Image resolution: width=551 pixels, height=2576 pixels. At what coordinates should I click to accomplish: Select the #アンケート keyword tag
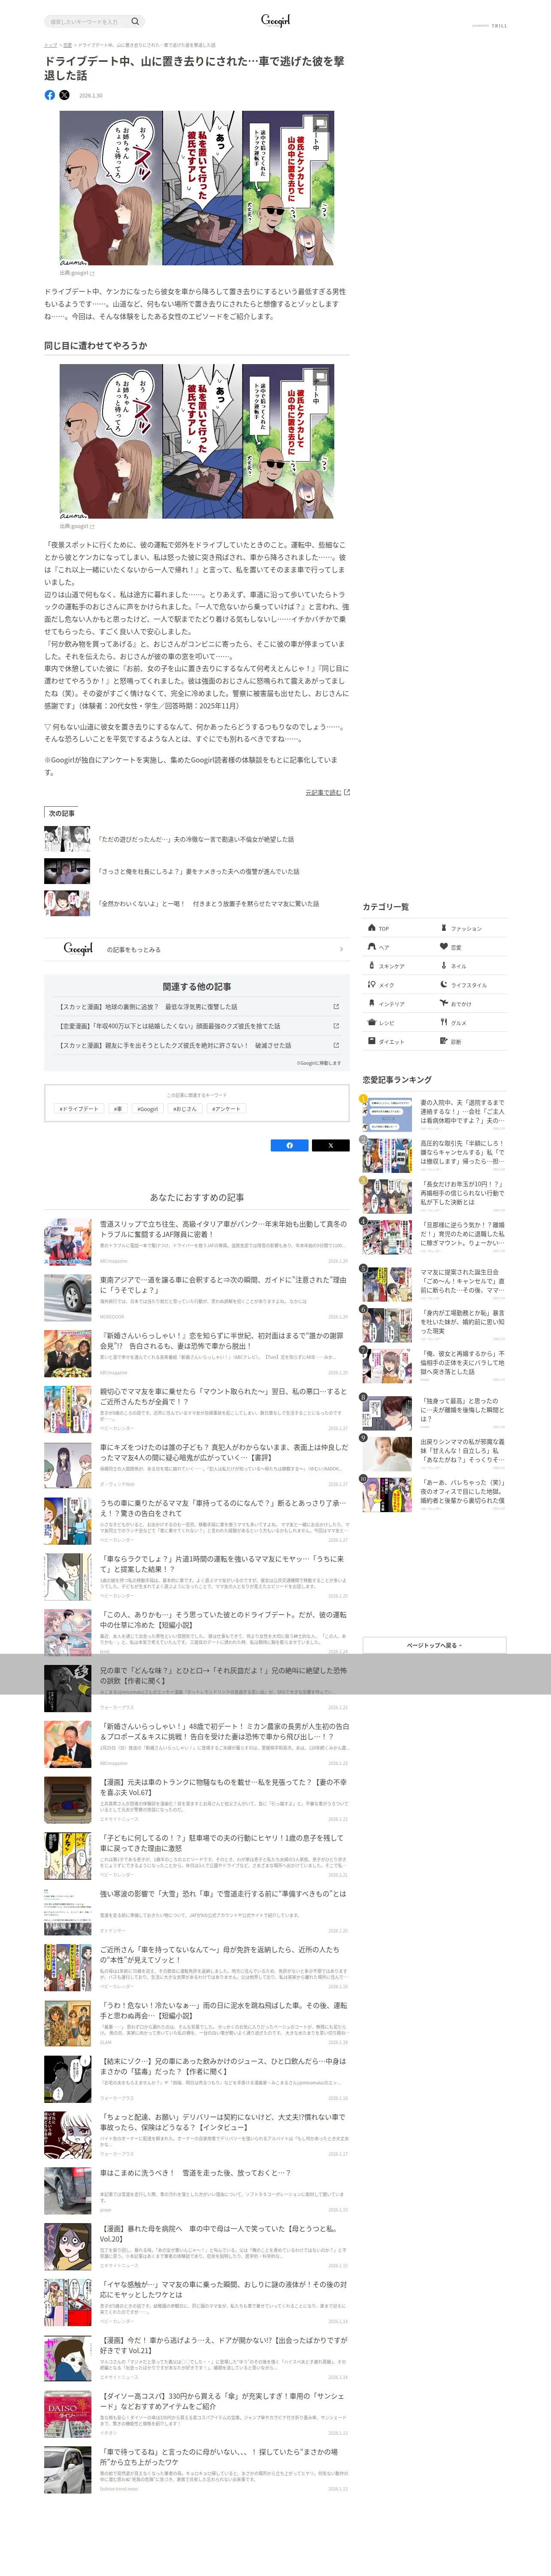click(226, 1109)
